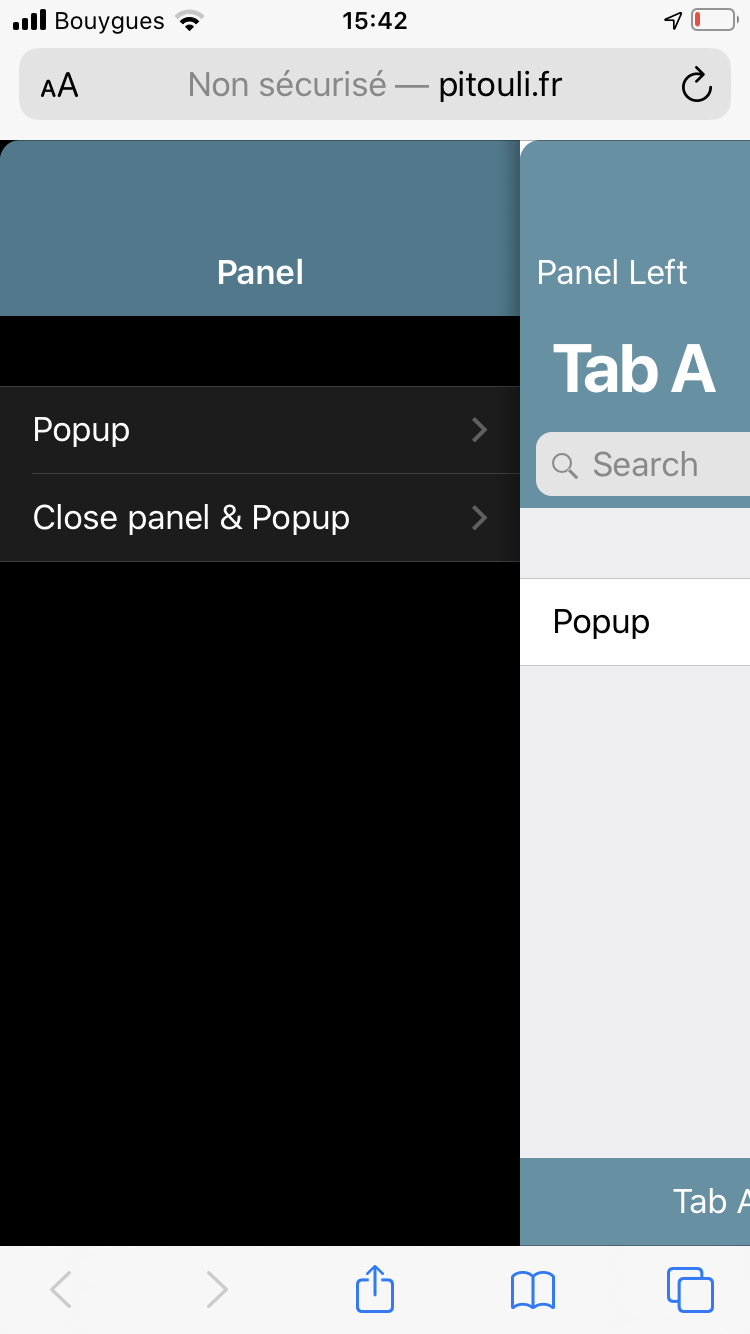
Task: Trigger the Close panel & Popup action
Action: click(191, 518)
